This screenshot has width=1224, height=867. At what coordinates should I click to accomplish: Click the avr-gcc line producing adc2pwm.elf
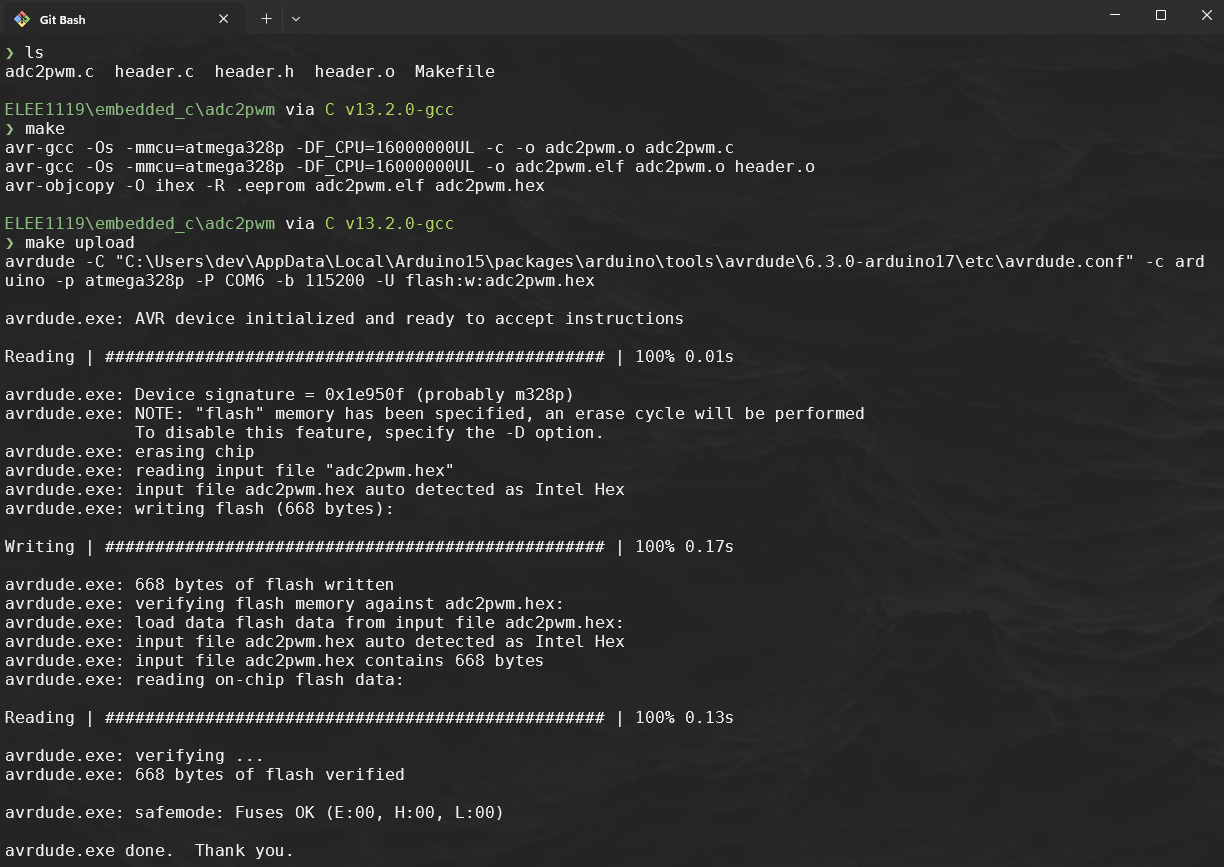click(410, 167)
